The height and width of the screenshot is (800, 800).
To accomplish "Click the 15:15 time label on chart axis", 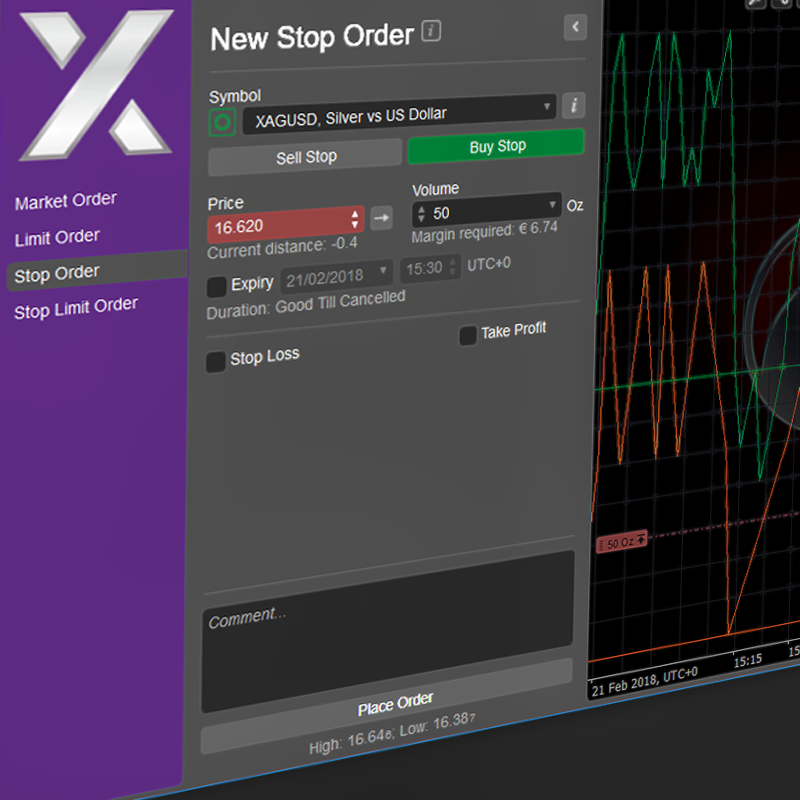I will [x=747, y=661].
